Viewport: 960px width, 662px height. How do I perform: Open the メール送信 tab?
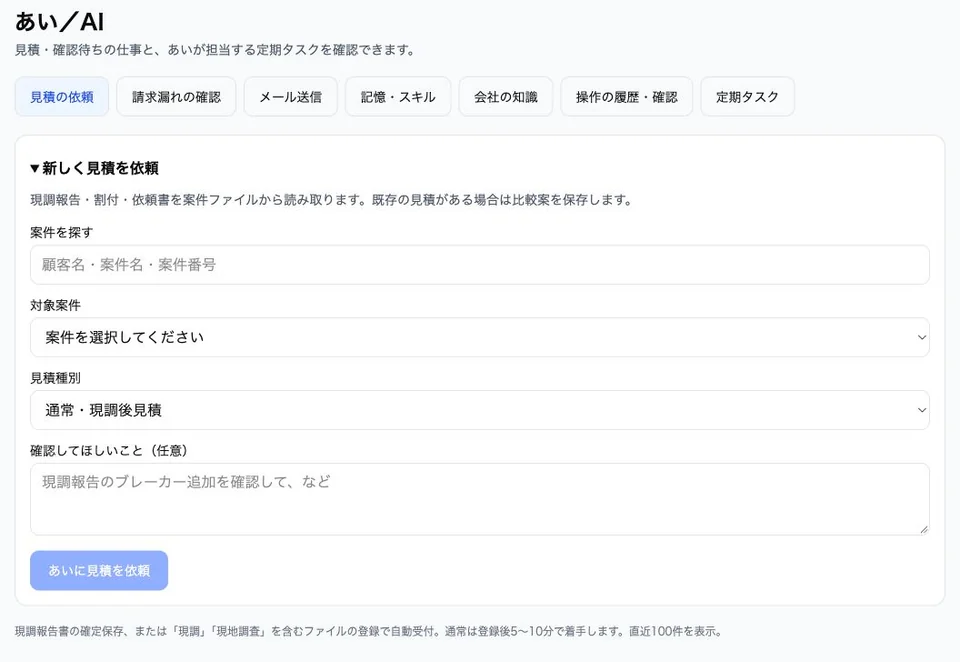(x=291, y=97)
